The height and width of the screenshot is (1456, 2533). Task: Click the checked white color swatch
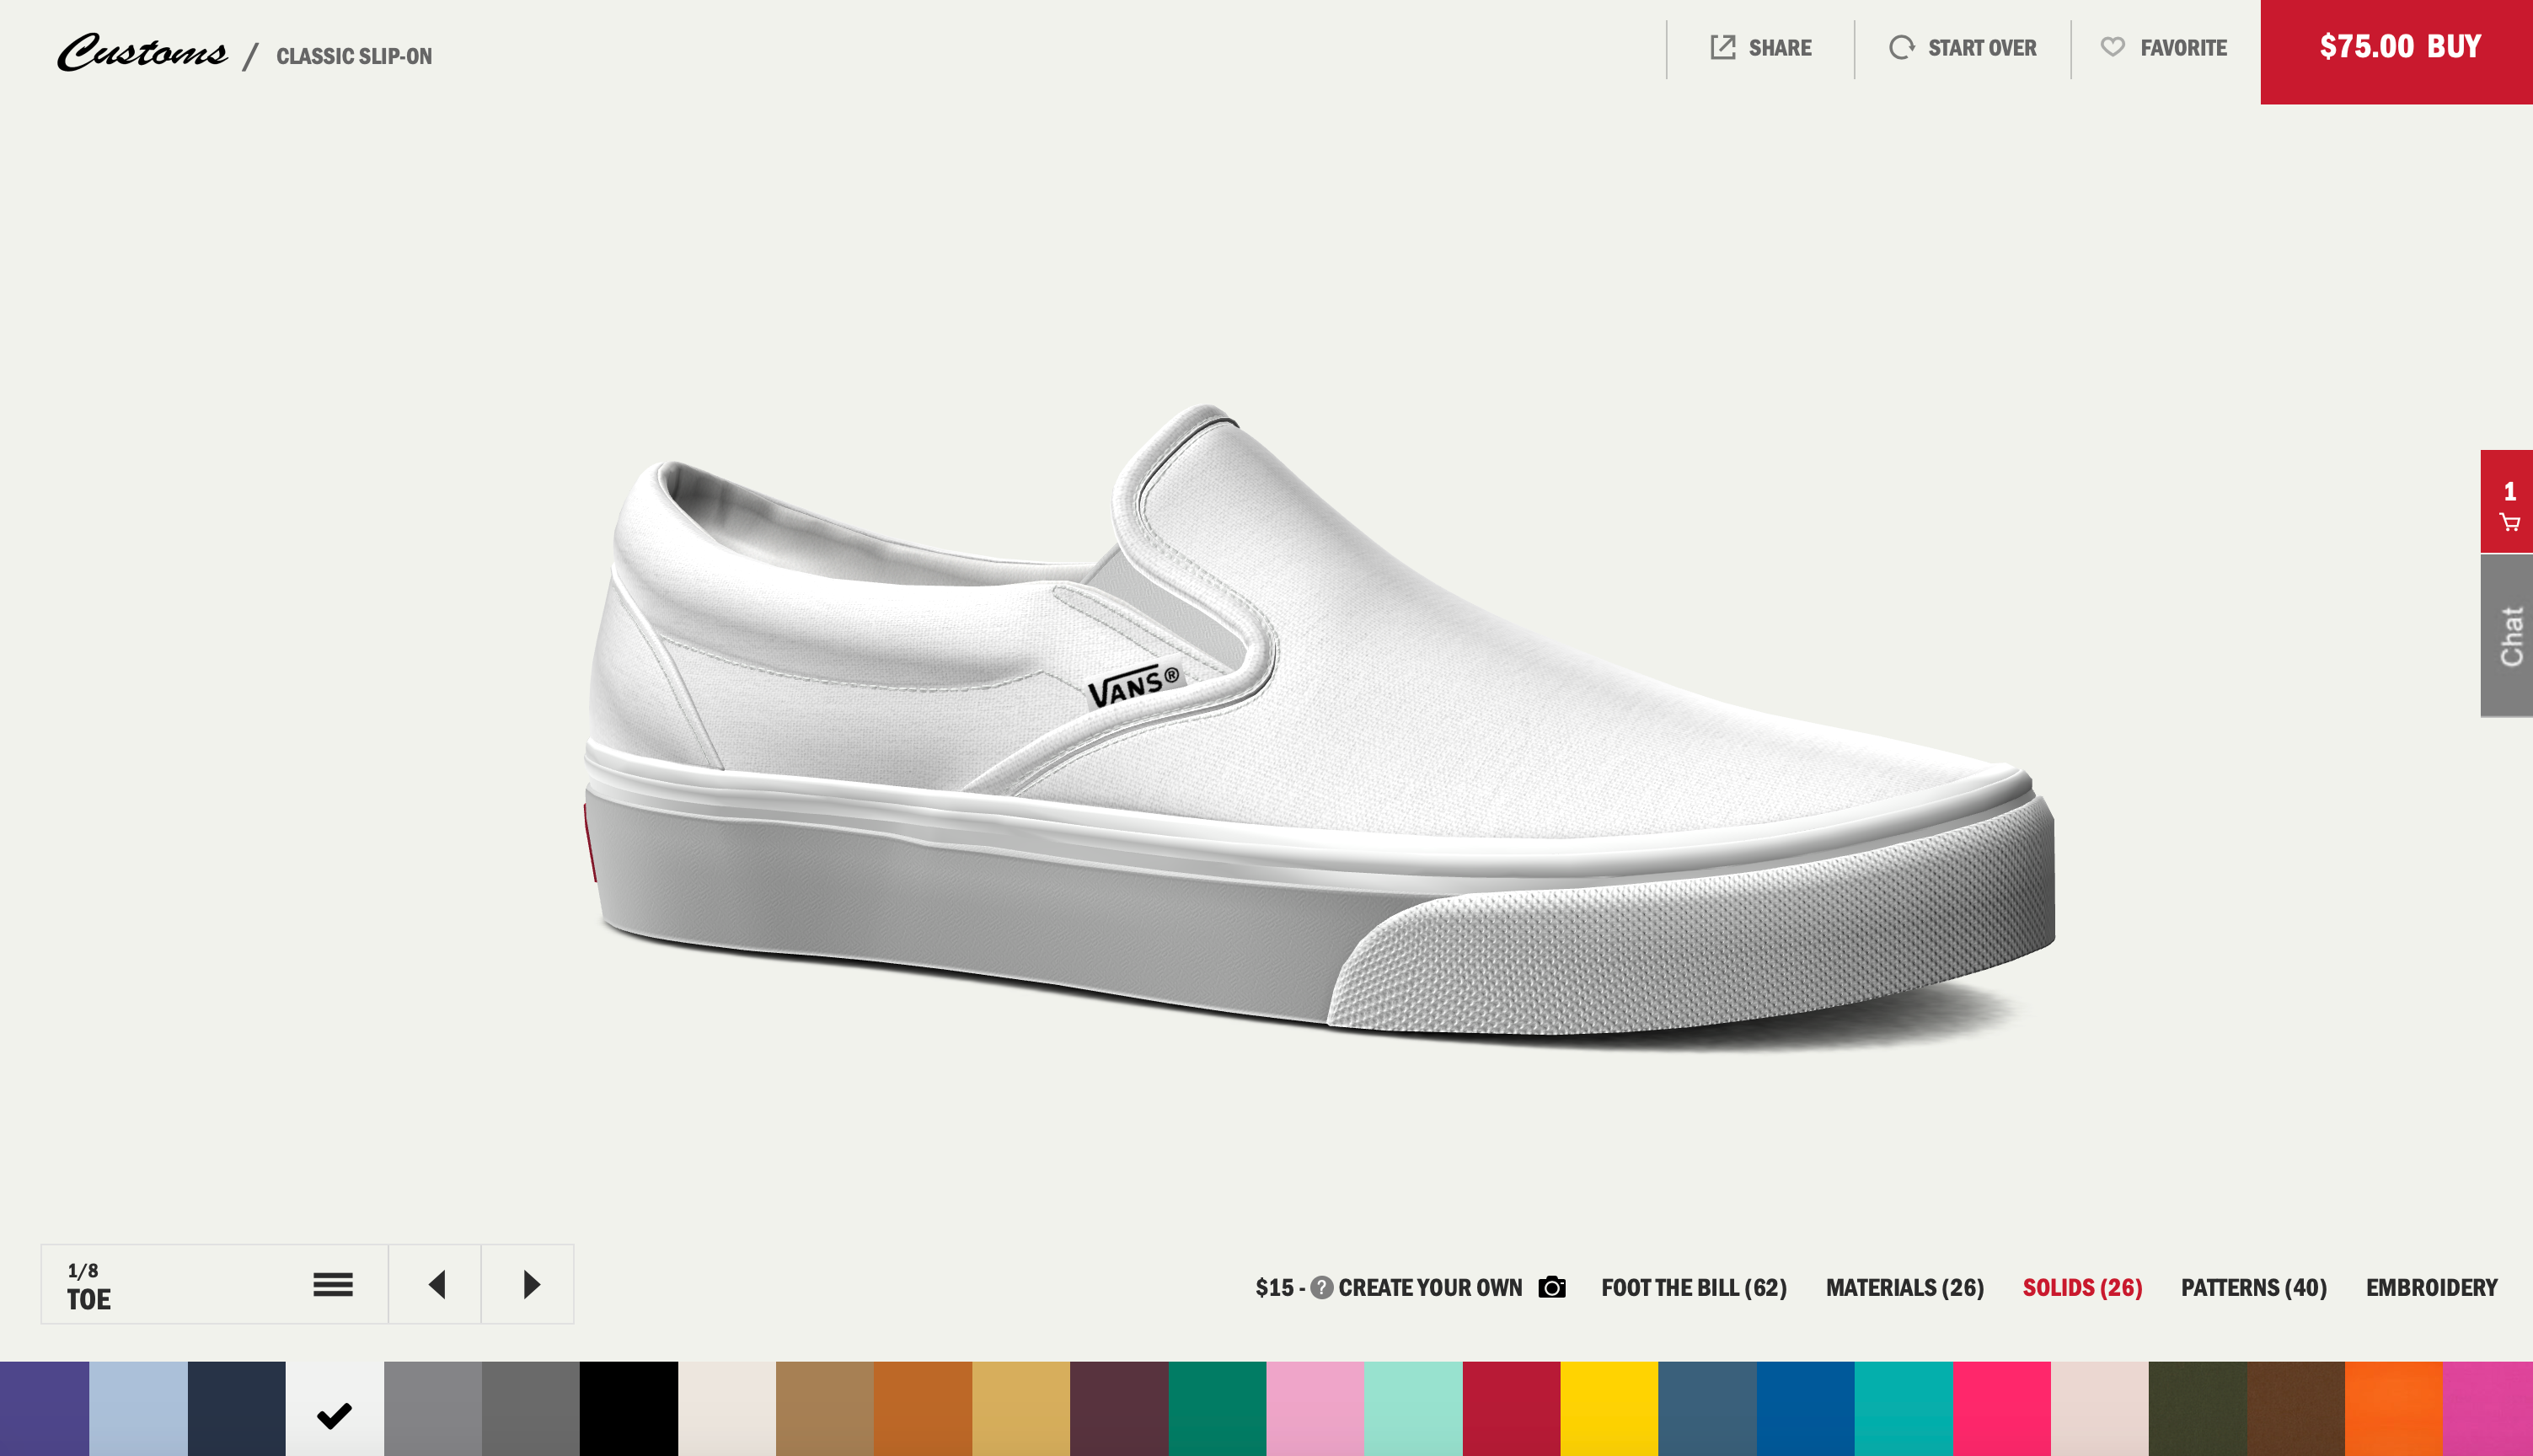(x=334, y=1409)
